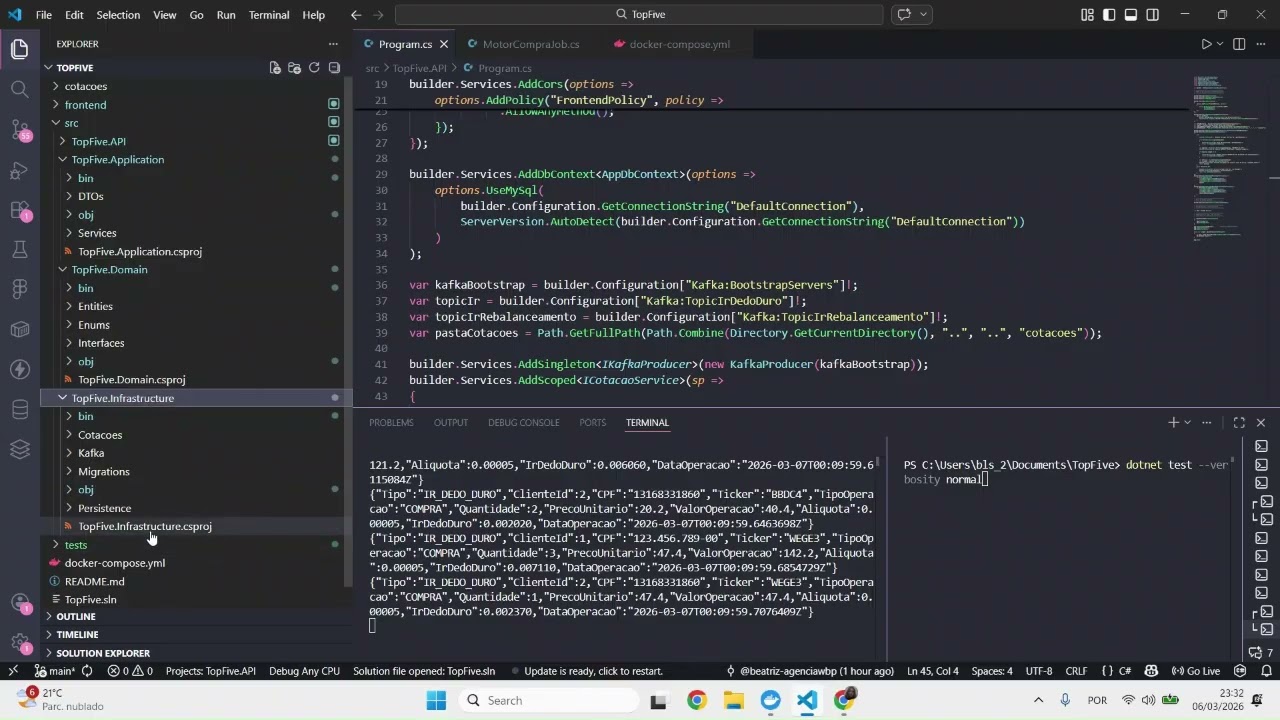Viewport: 1280px width, 720px height.
Task: Switch to the docker-compose.yml tab
Action: click(x=680, y=44)
